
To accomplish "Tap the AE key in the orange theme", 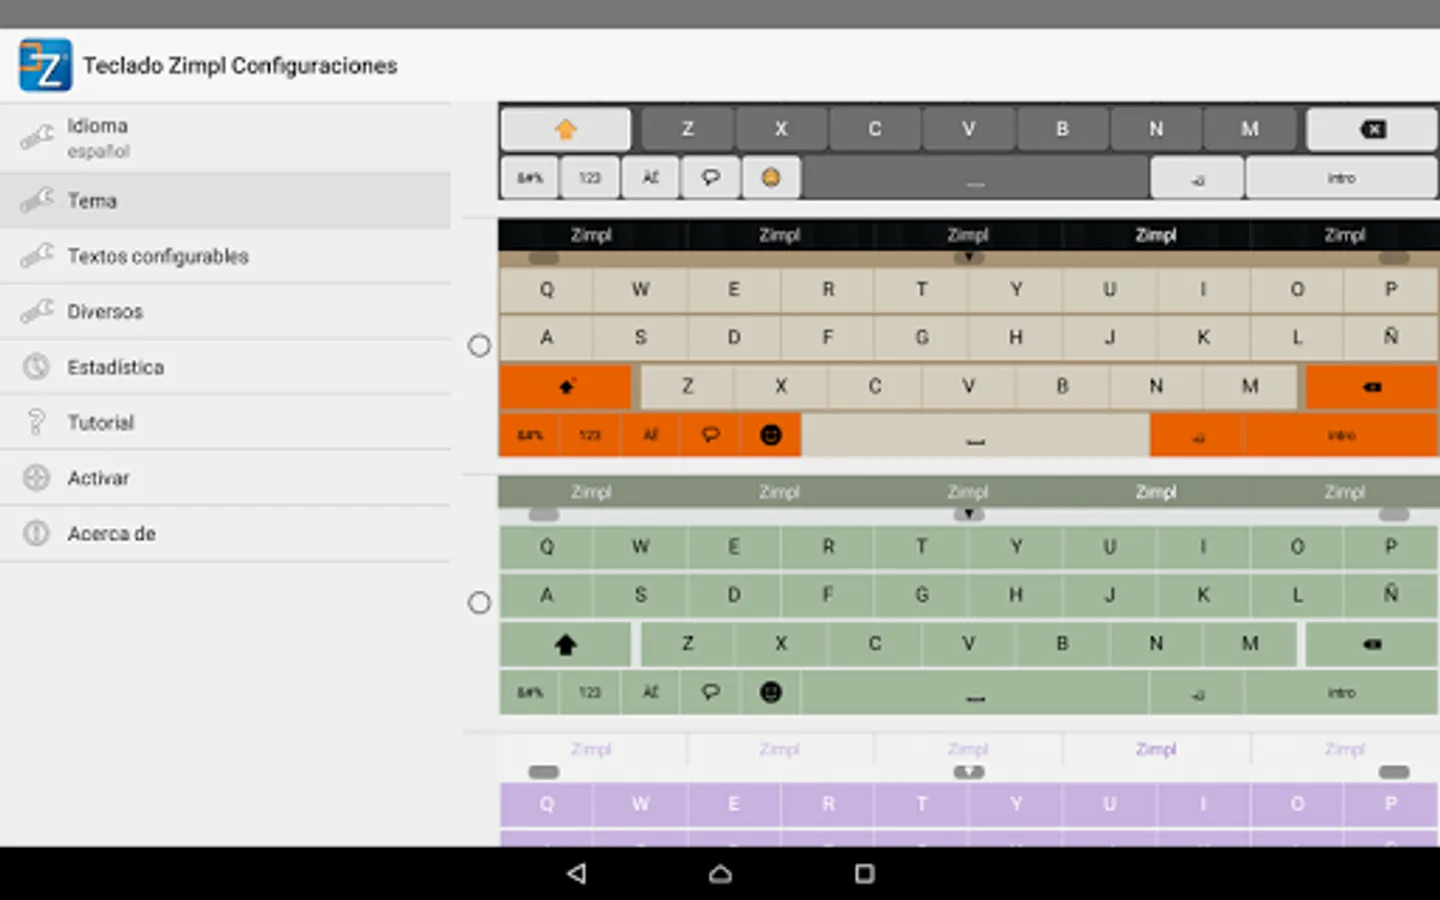I will (651, 435).
